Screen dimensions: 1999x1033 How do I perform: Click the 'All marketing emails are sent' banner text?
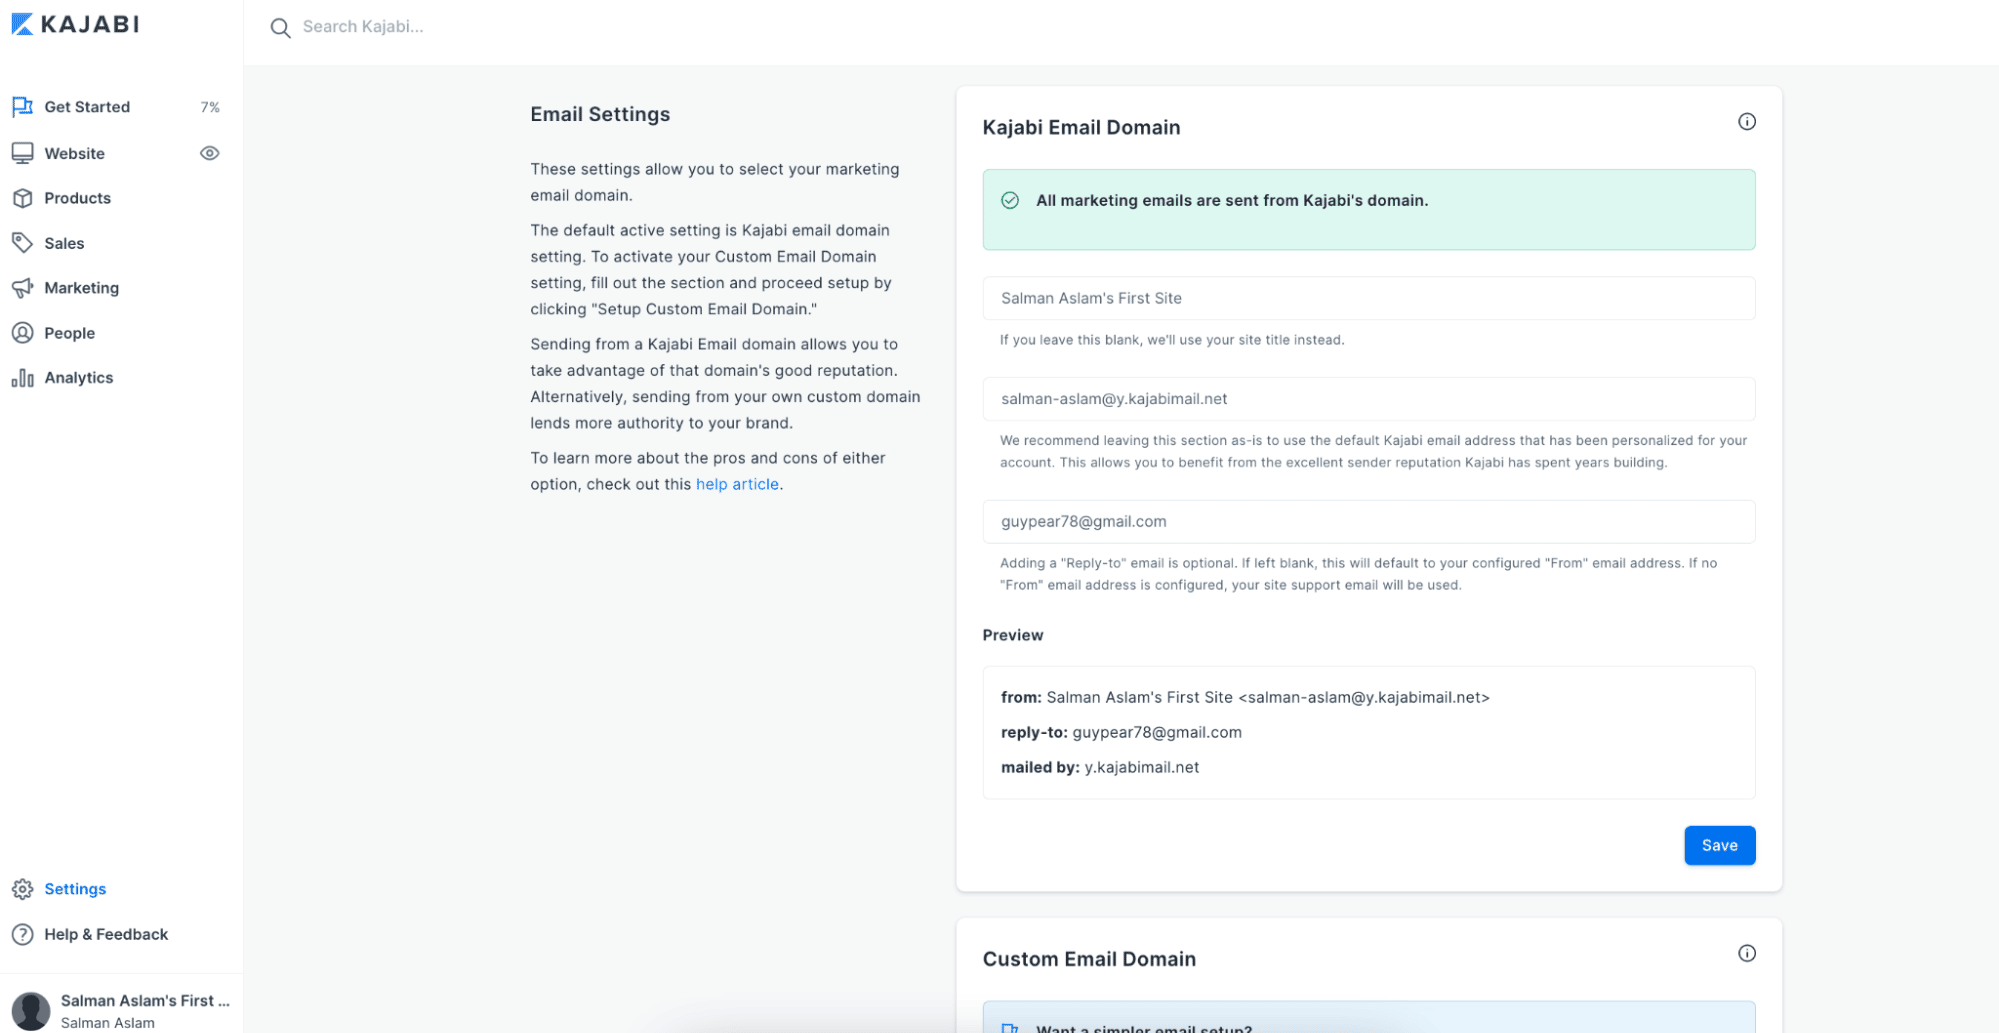point(1232,200)
